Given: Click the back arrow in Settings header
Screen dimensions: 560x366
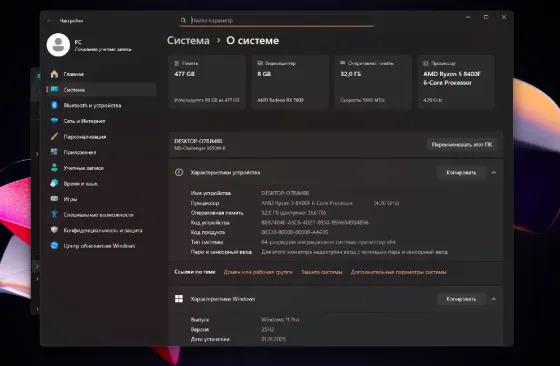Looking at the screenshot, I should click(49, 21).
